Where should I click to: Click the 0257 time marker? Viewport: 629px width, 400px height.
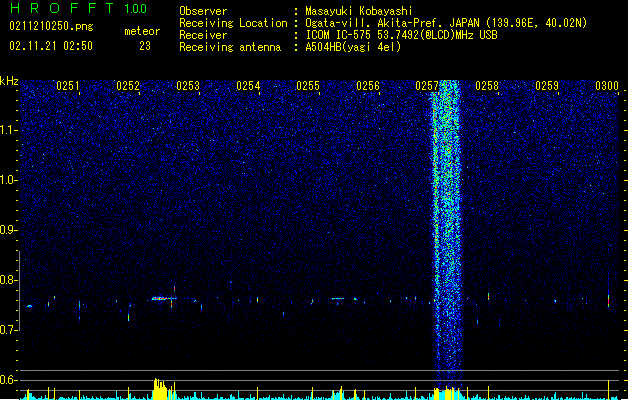pos(427,86)
